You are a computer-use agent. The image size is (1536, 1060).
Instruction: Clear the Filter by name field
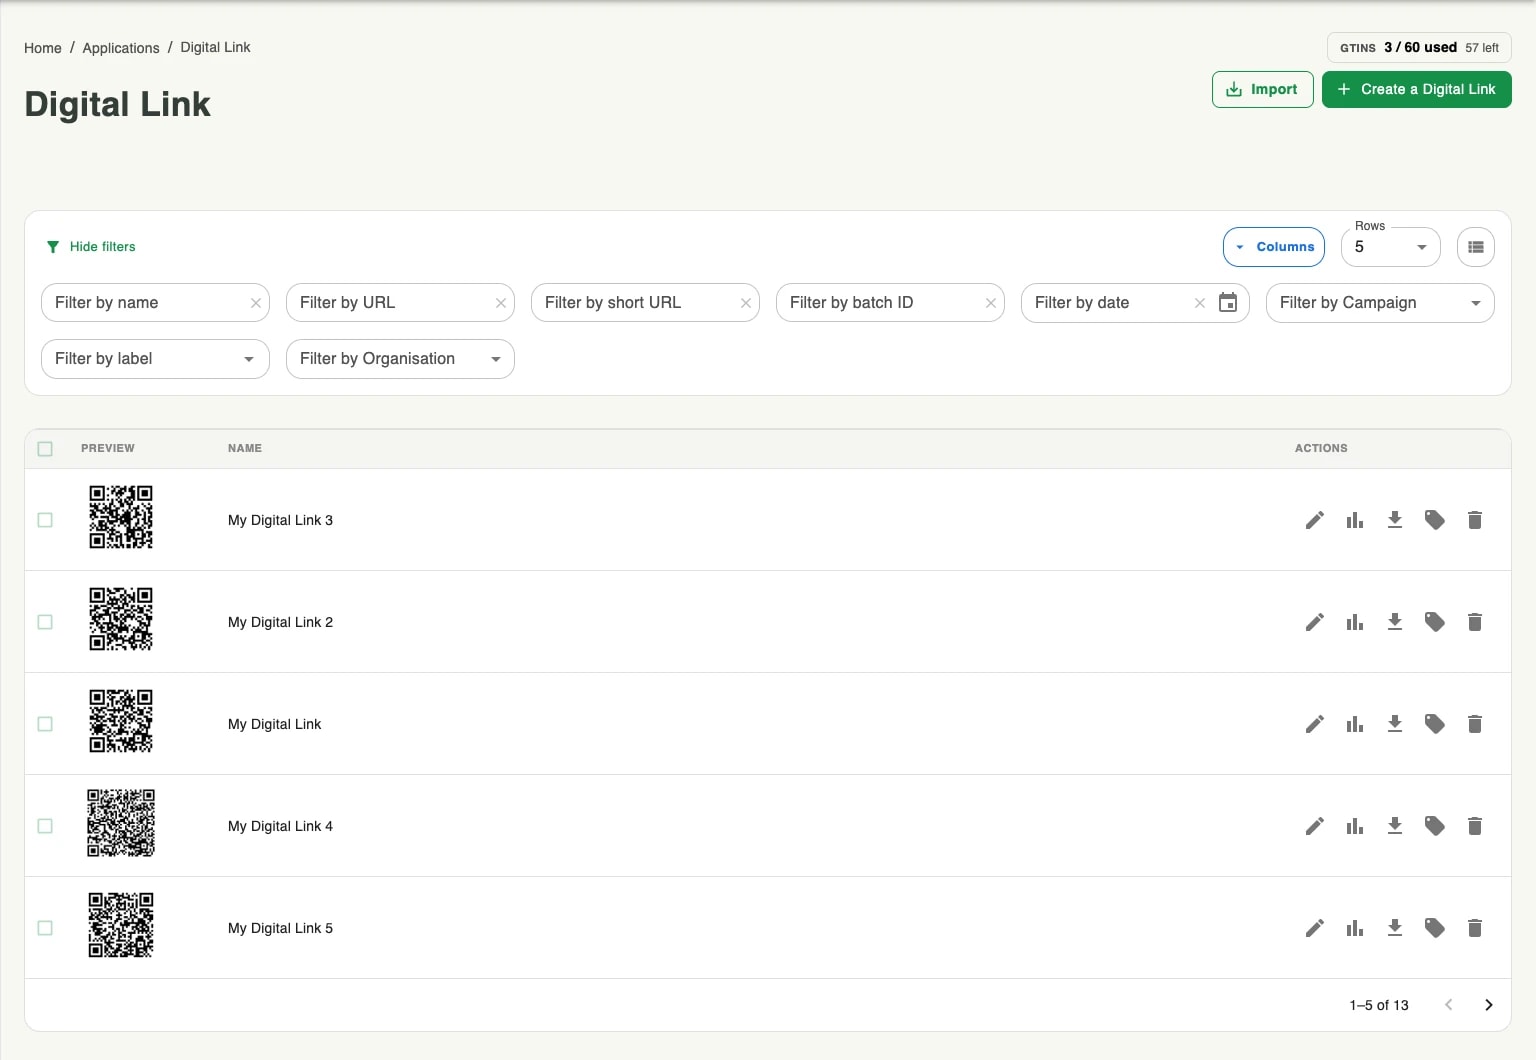coord(256,303)
